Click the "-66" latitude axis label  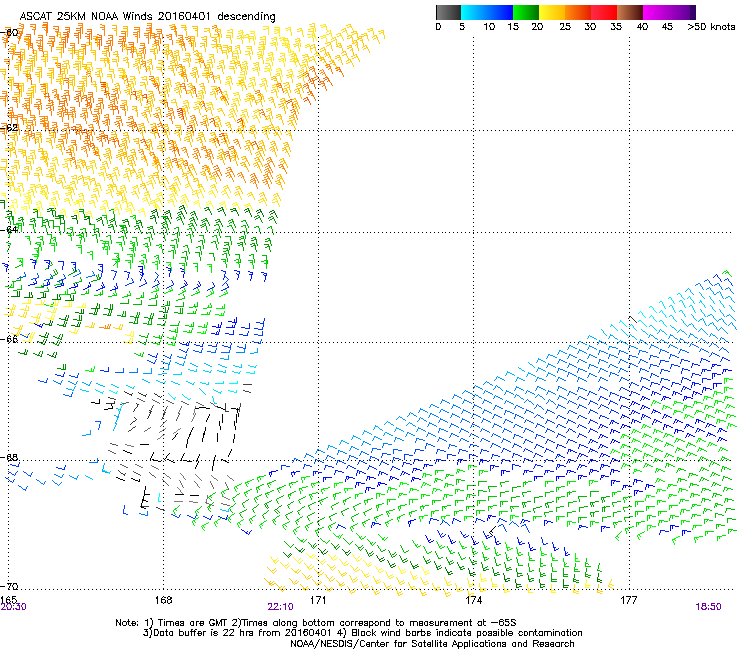(10, 339)
